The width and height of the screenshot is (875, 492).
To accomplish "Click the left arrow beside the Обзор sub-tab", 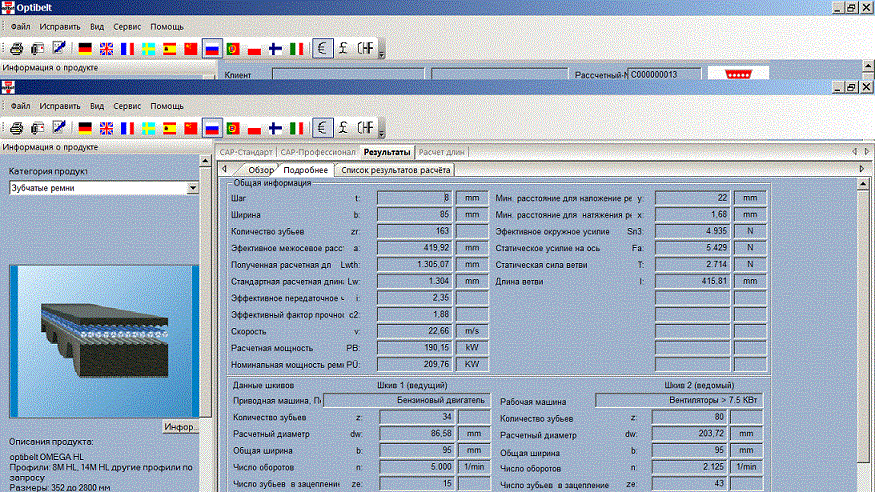I will (224, 169).
